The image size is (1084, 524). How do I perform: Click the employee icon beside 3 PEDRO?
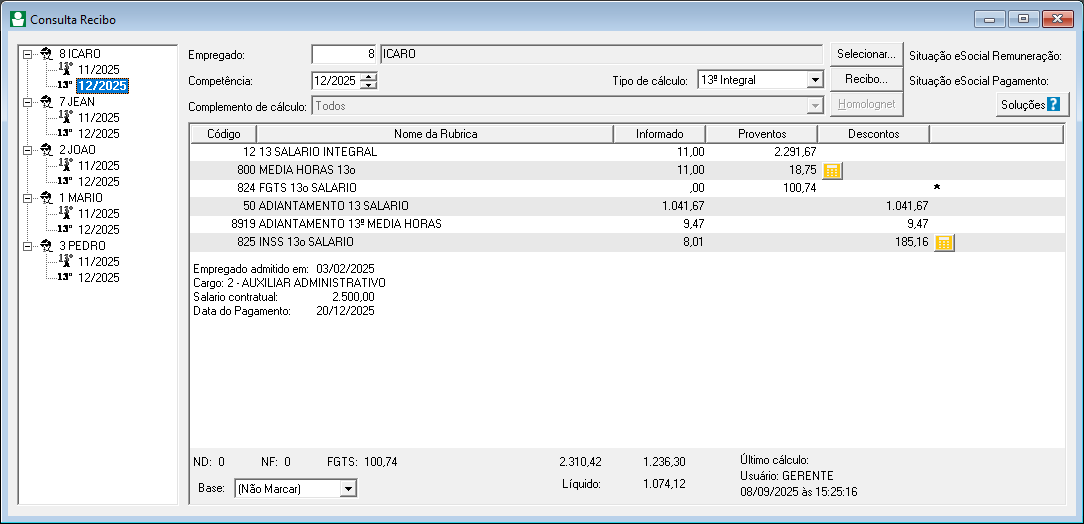[47, 245]
